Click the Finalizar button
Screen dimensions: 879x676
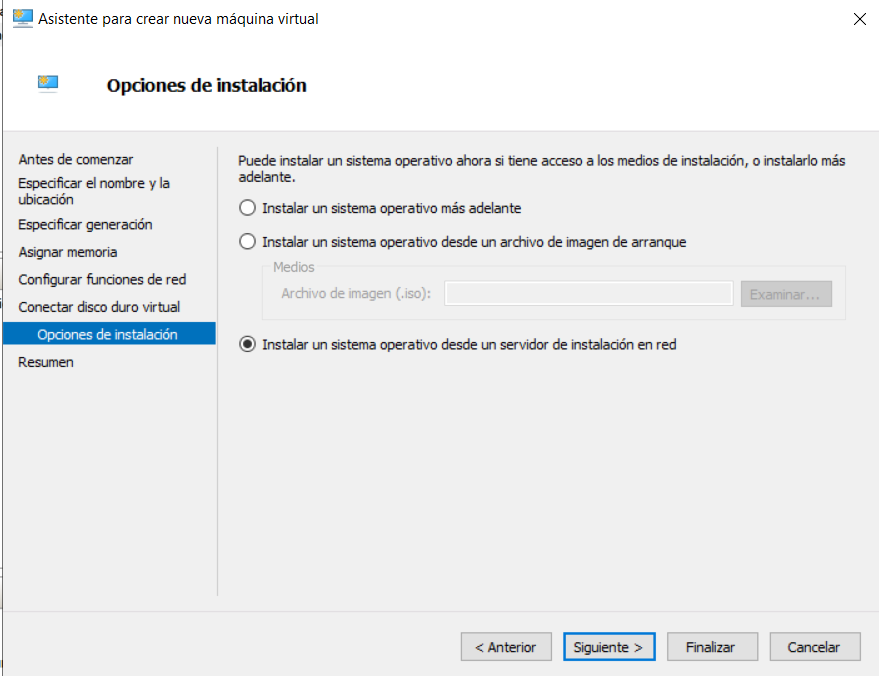pos(710,647)
